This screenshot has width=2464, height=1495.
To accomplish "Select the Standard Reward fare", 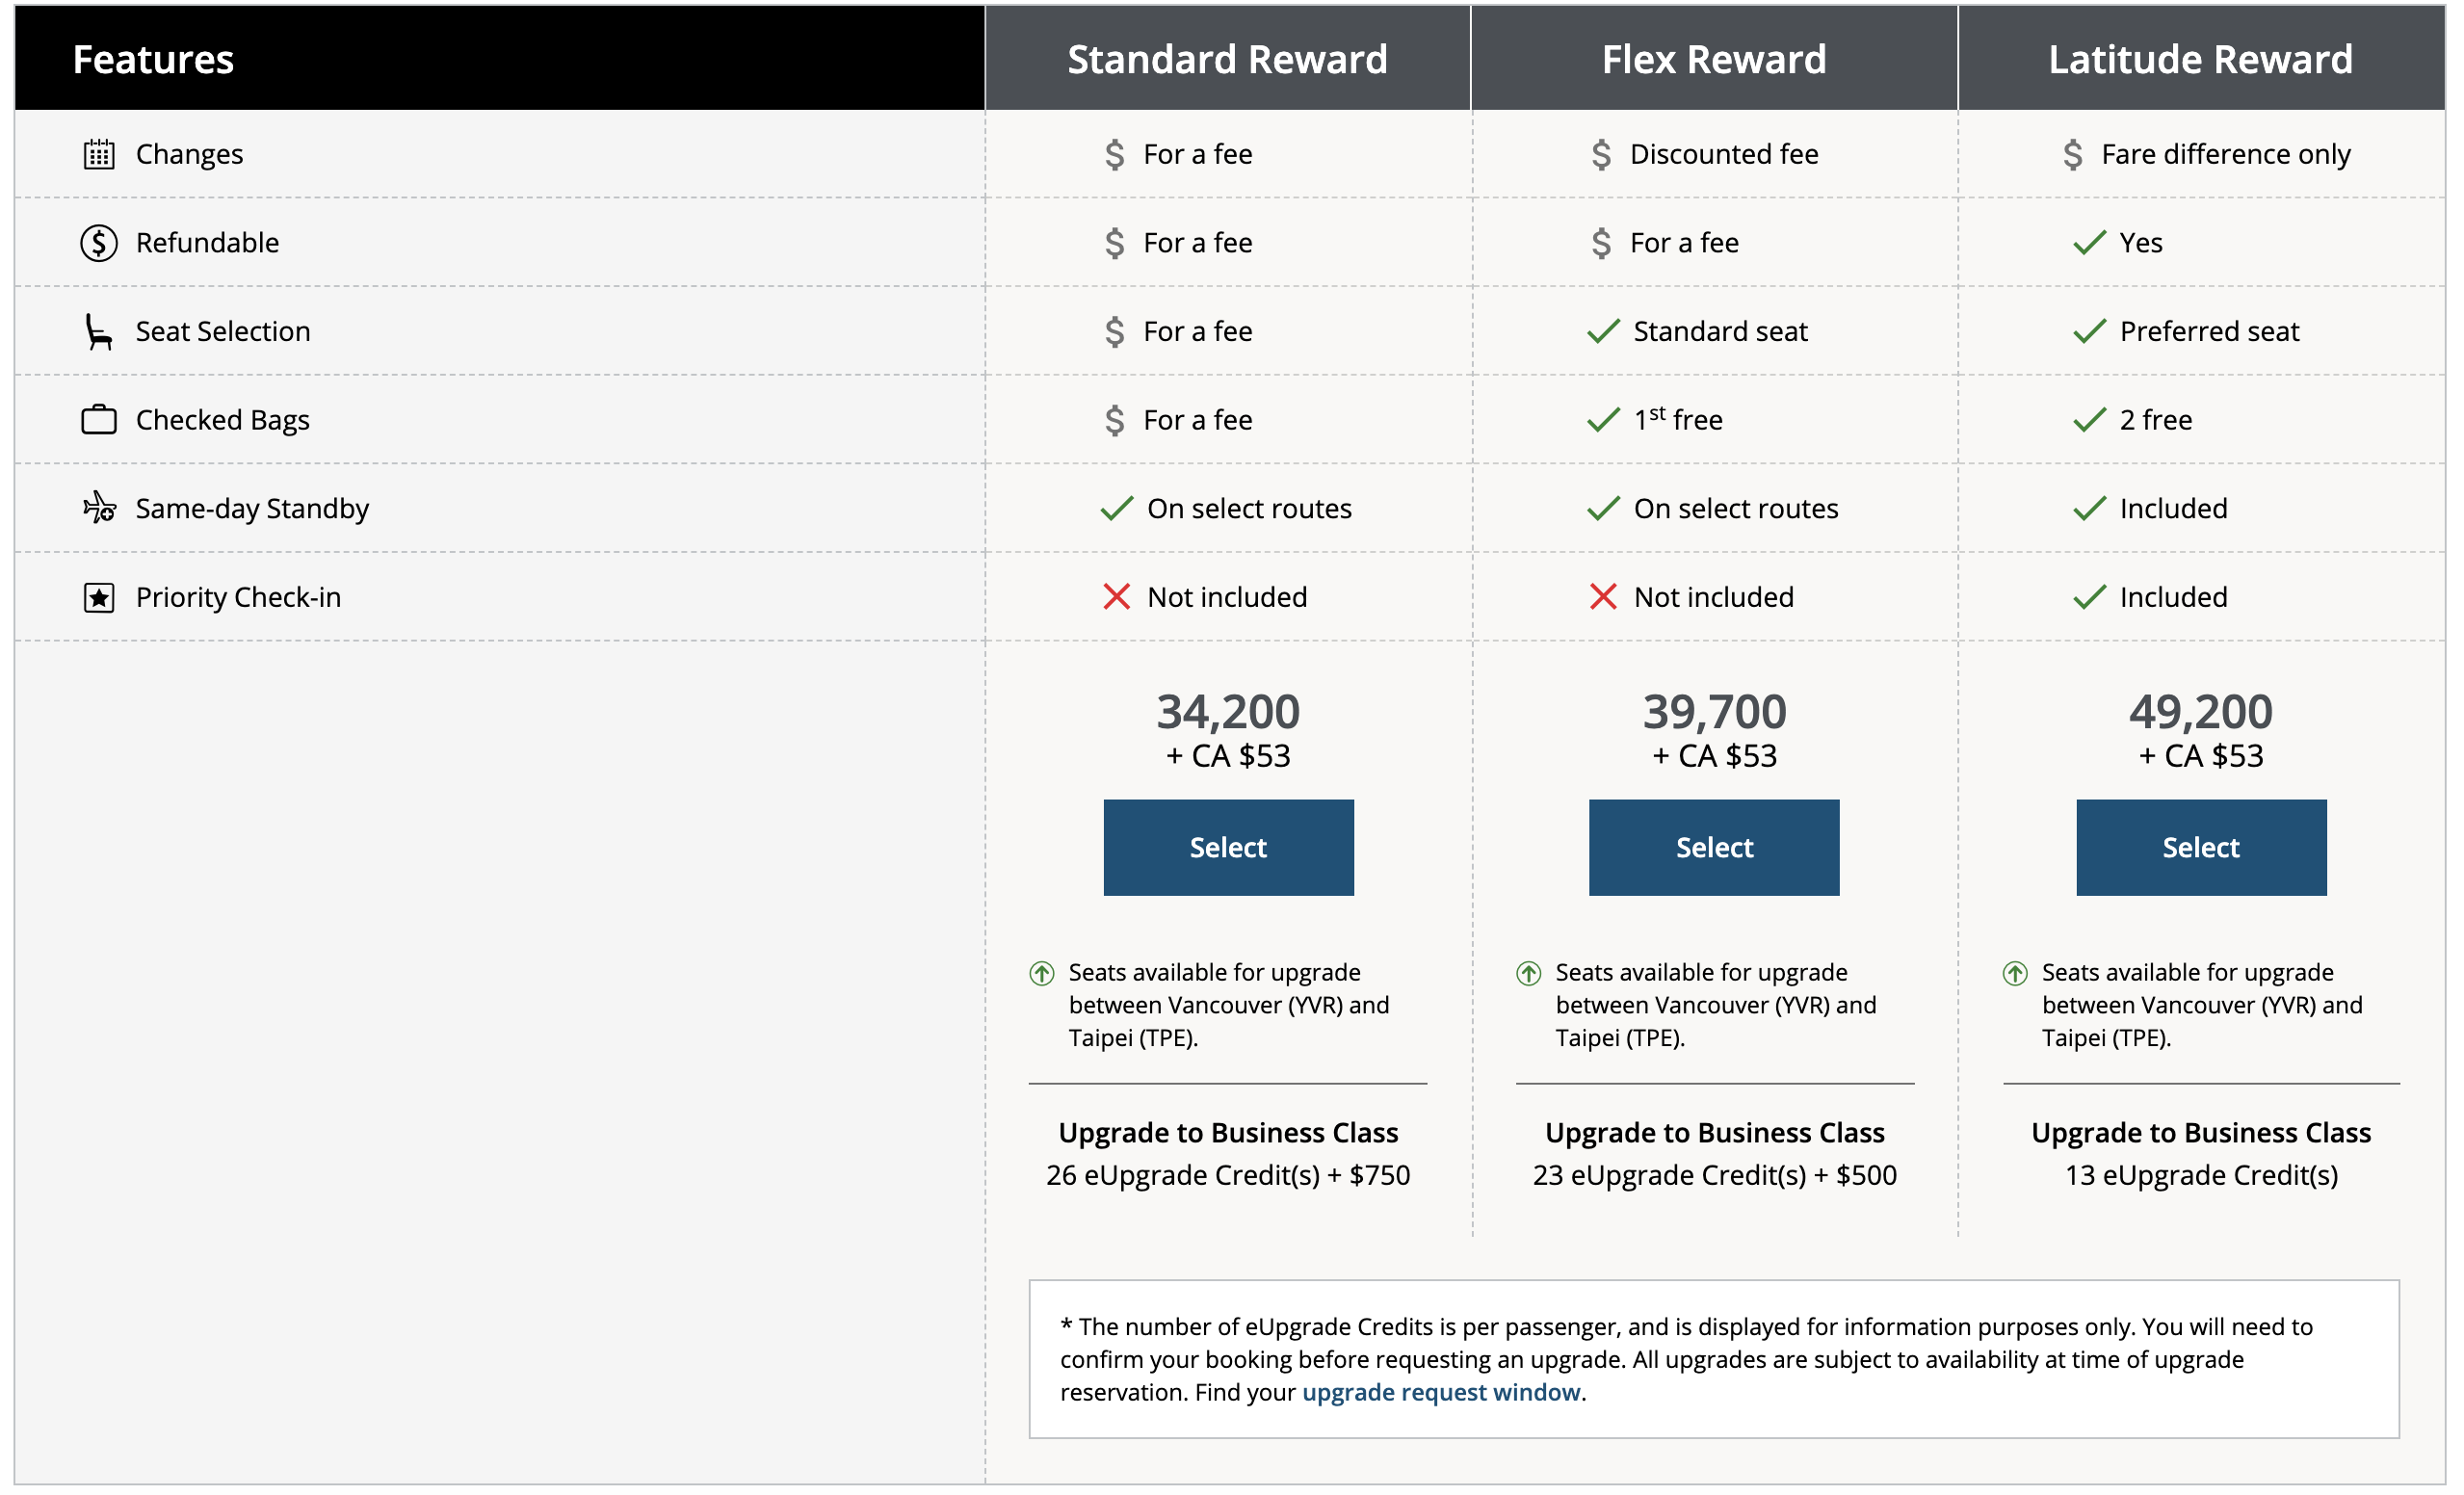I will pos(1228,848).
